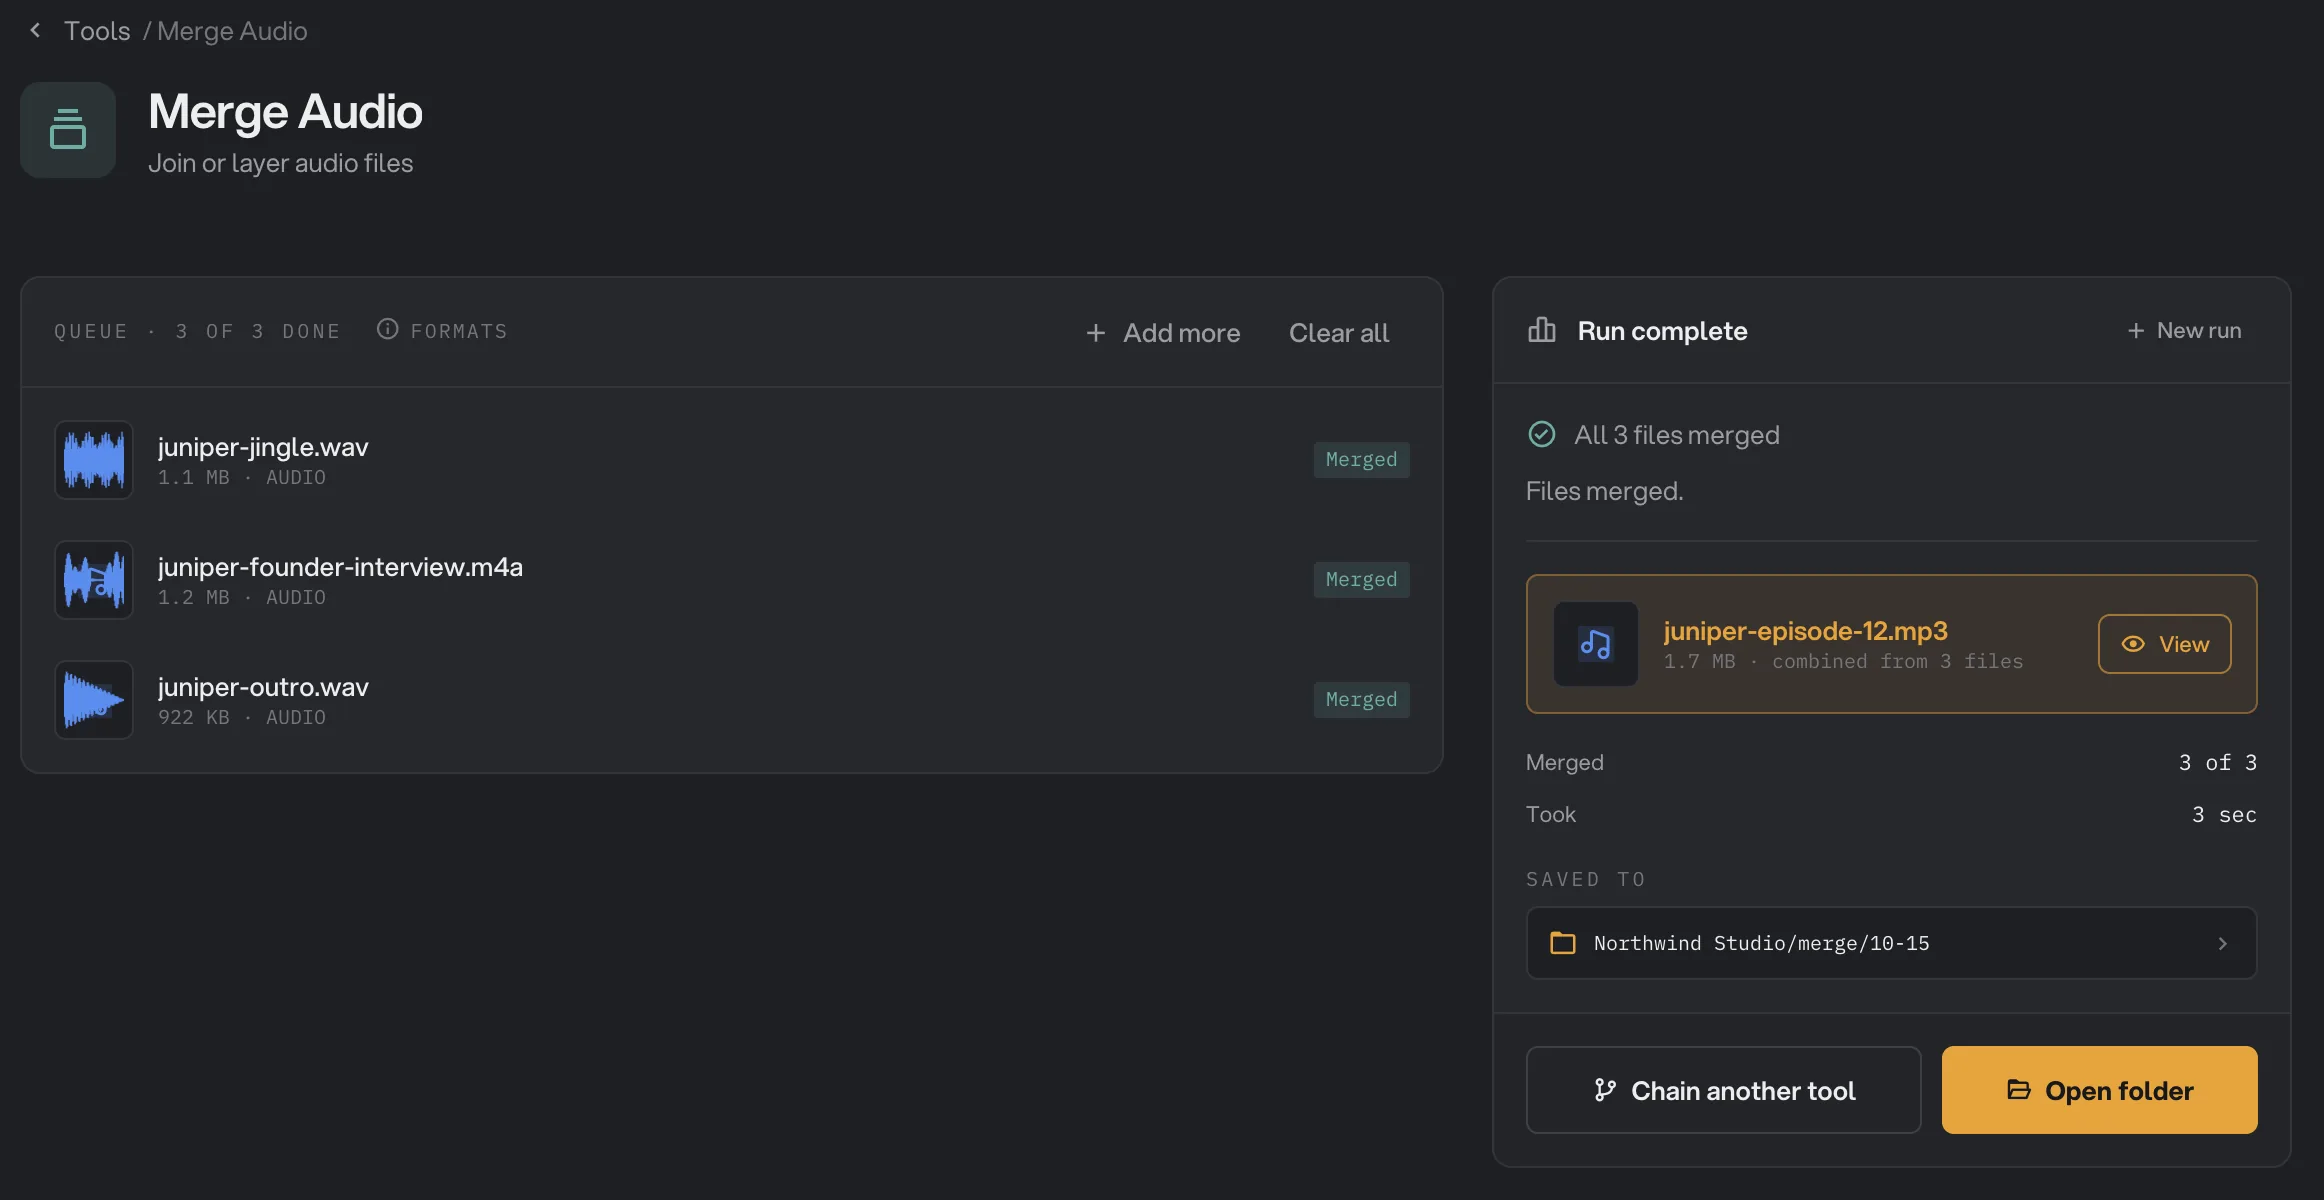Select the juniper-outro.wav waveform thumbnail
Image resolution: width=2324 pixels, height=1200 pixels.
(94, 700)
